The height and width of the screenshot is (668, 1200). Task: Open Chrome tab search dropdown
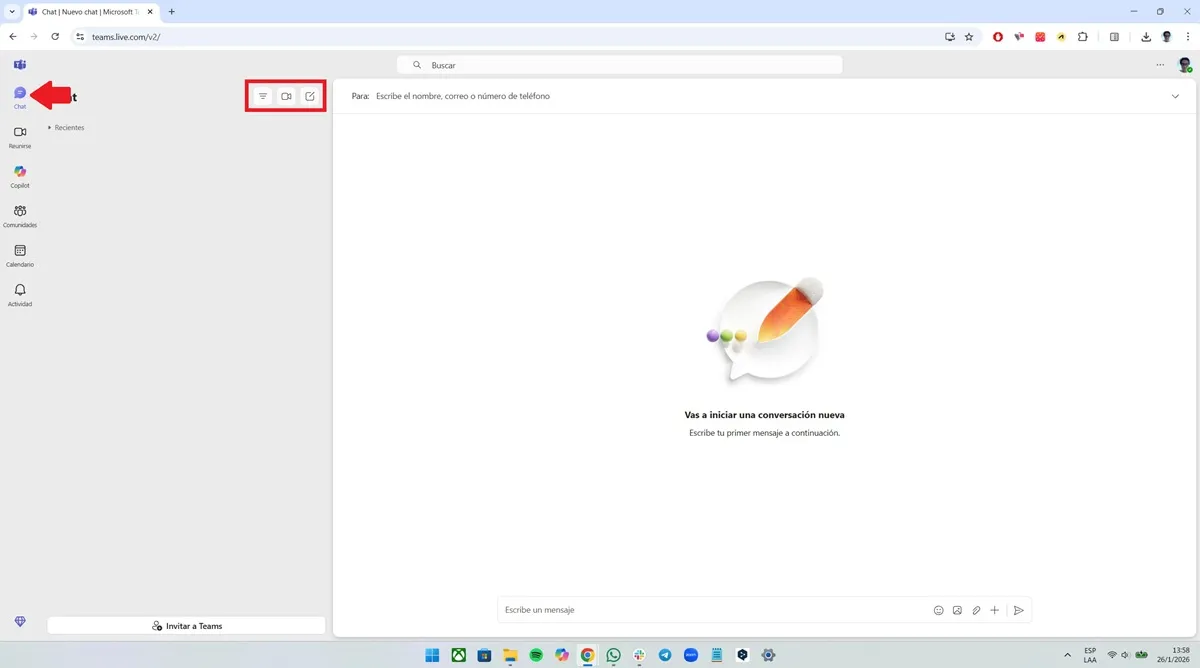[12, 12]
